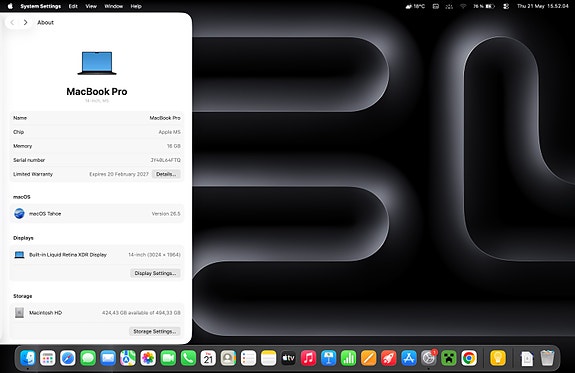Viewport: 575px width, 373px height.
Task: Open Messages app in dock
Action: point(88,358)
